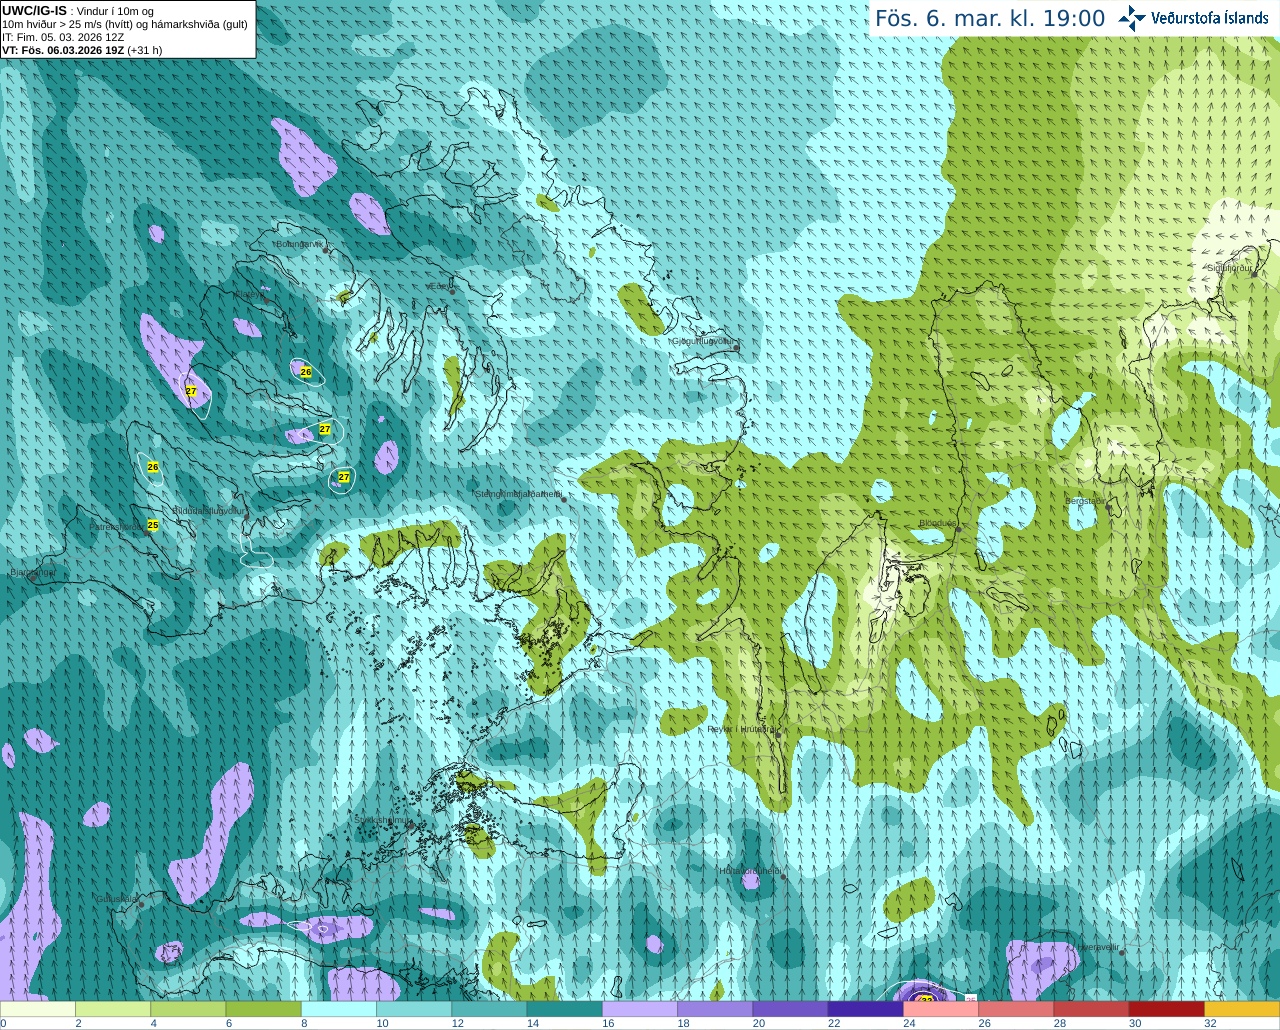Screen dimensions: 1280x1030
Task: Click the Steingrímsfjarðarheiði station label
Action: 518,494
